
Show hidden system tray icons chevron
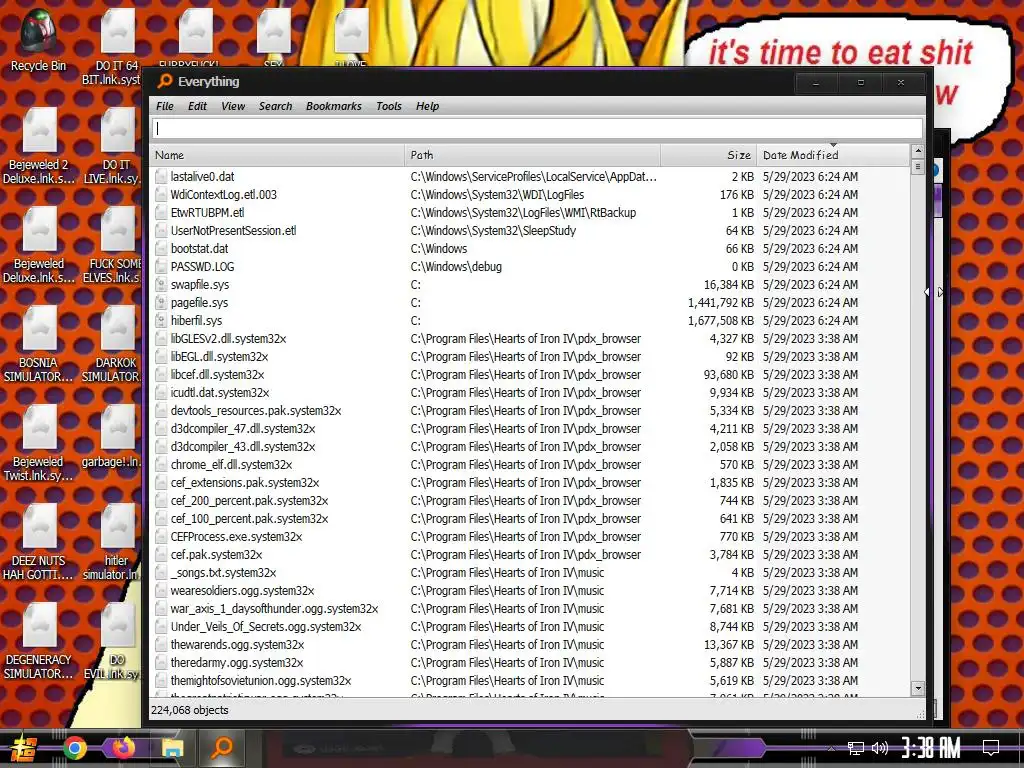[831, 748]
